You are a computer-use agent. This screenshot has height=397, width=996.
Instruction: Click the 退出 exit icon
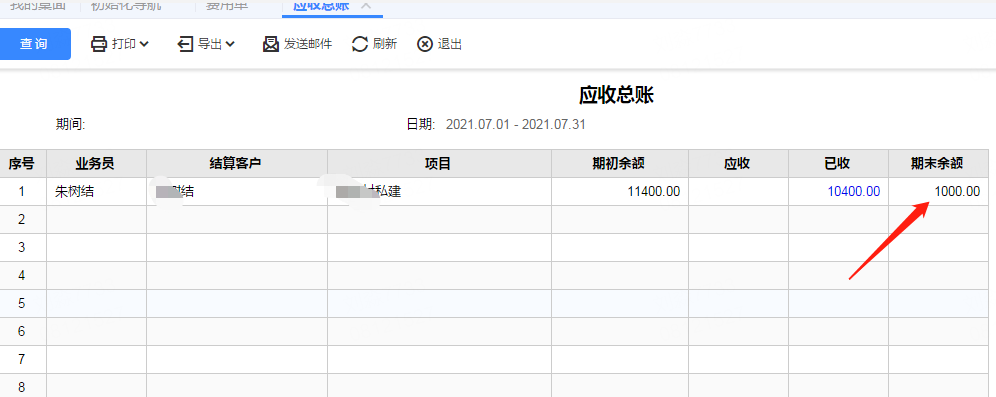[425, 44]
